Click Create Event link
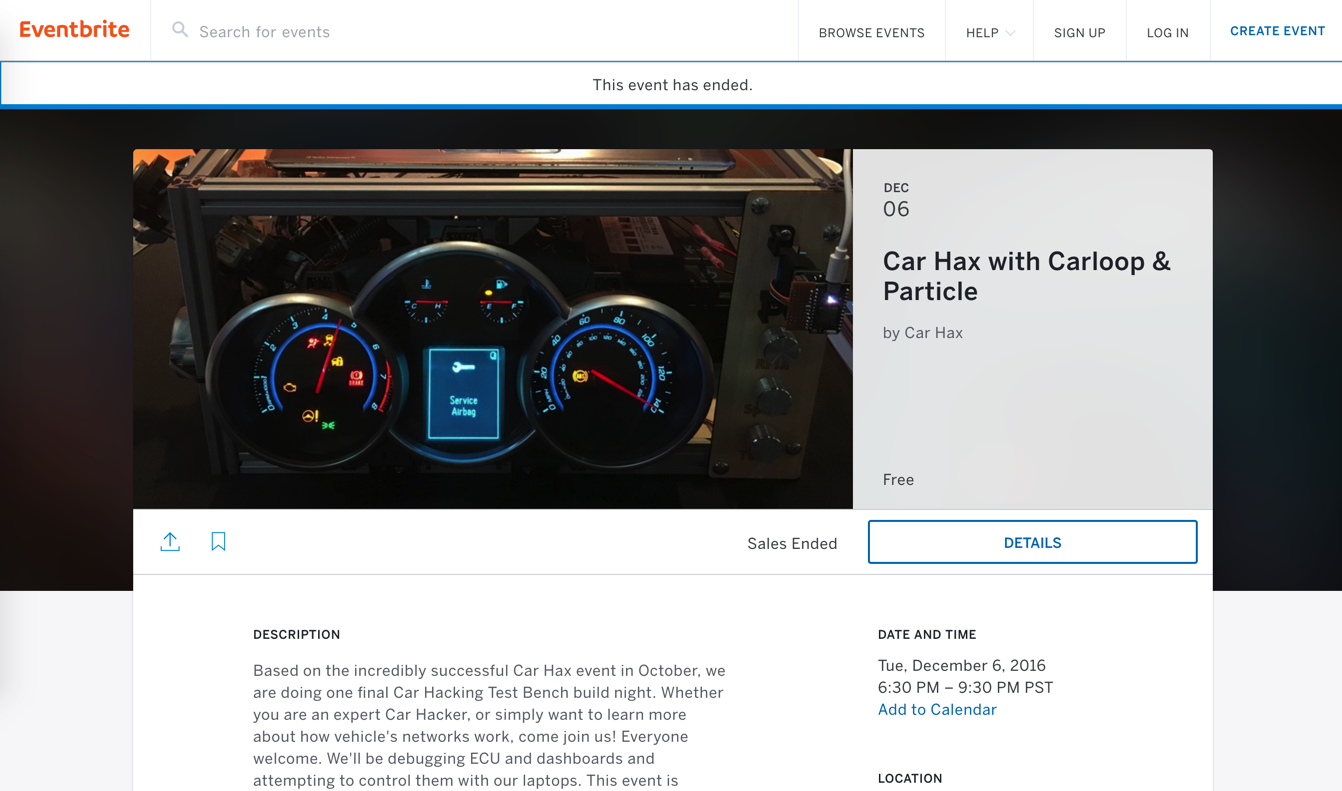The height and width of the screenshot is (791, 1342). point(1277,31)
